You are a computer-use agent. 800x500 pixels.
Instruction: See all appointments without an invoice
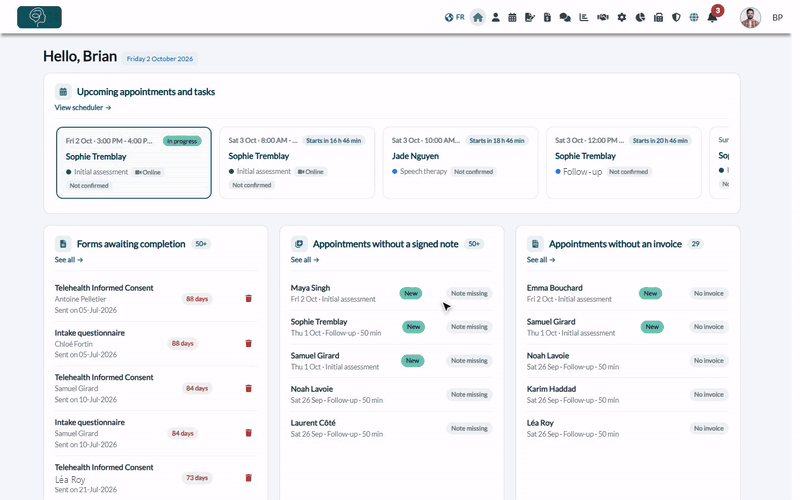(x=541, y=260)
